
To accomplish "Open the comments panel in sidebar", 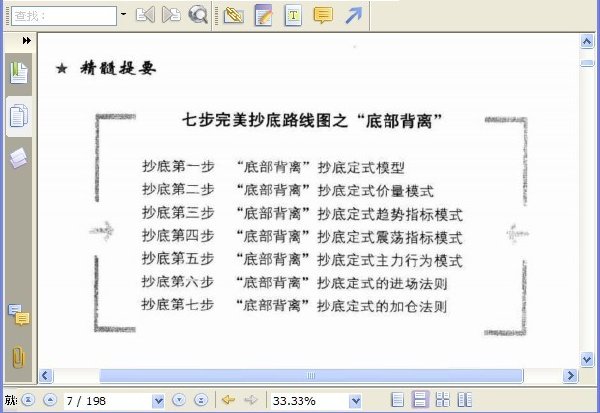I will [x=18, y=315].
